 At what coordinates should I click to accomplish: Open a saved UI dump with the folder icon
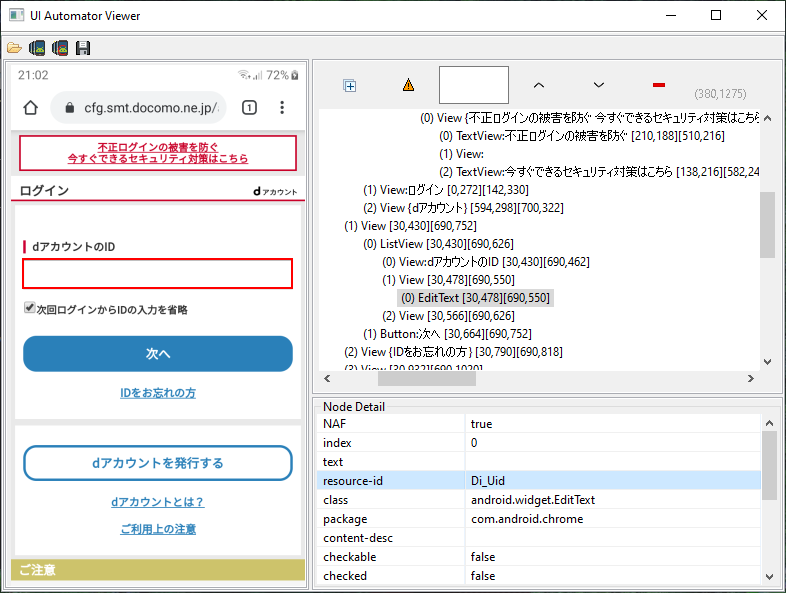pos(14,48)
